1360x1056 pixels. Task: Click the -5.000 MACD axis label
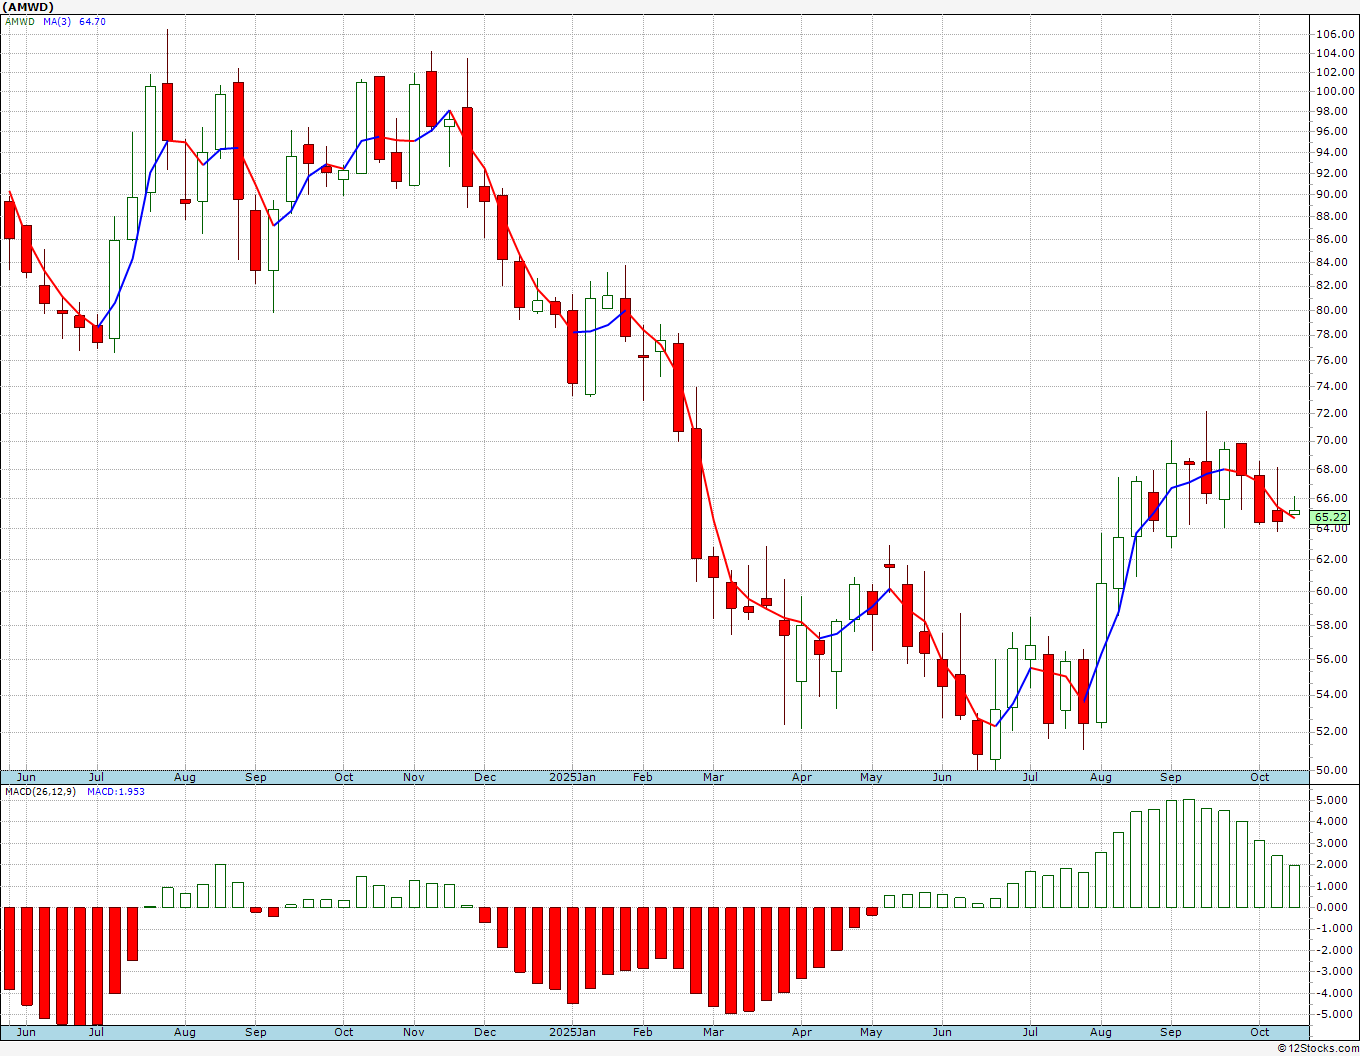tap(1334, 1014)
